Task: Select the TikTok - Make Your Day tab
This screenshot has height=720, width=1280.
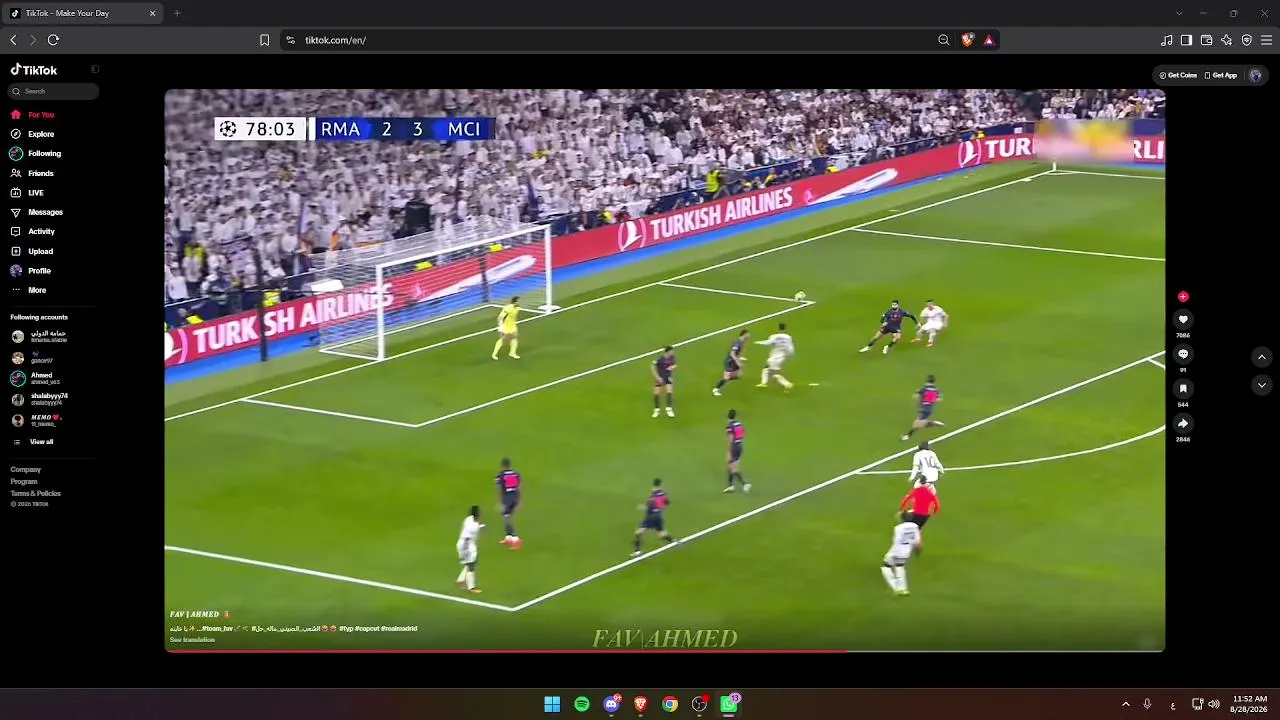Action: point(83,13)
